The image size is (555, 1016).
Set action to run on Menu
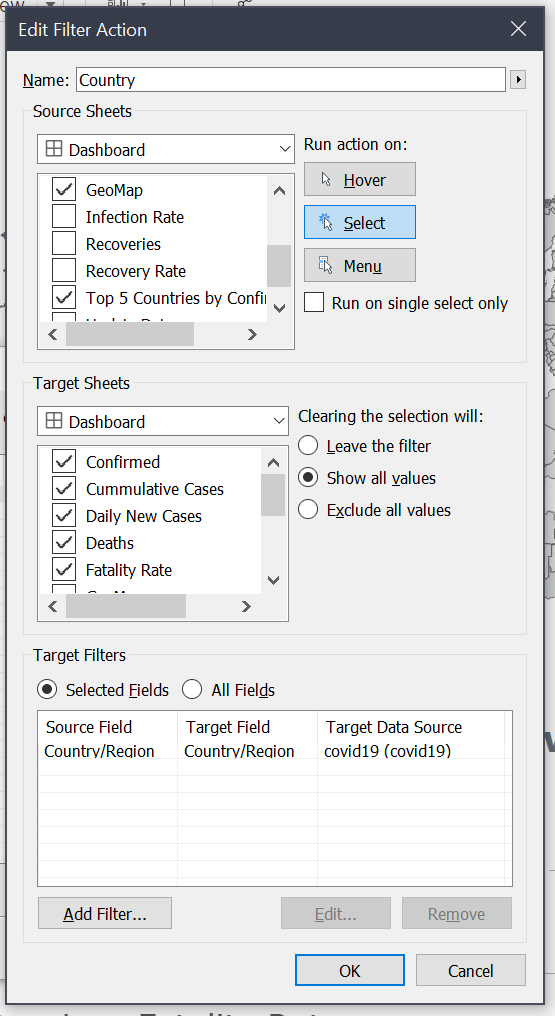click(359, 265)
